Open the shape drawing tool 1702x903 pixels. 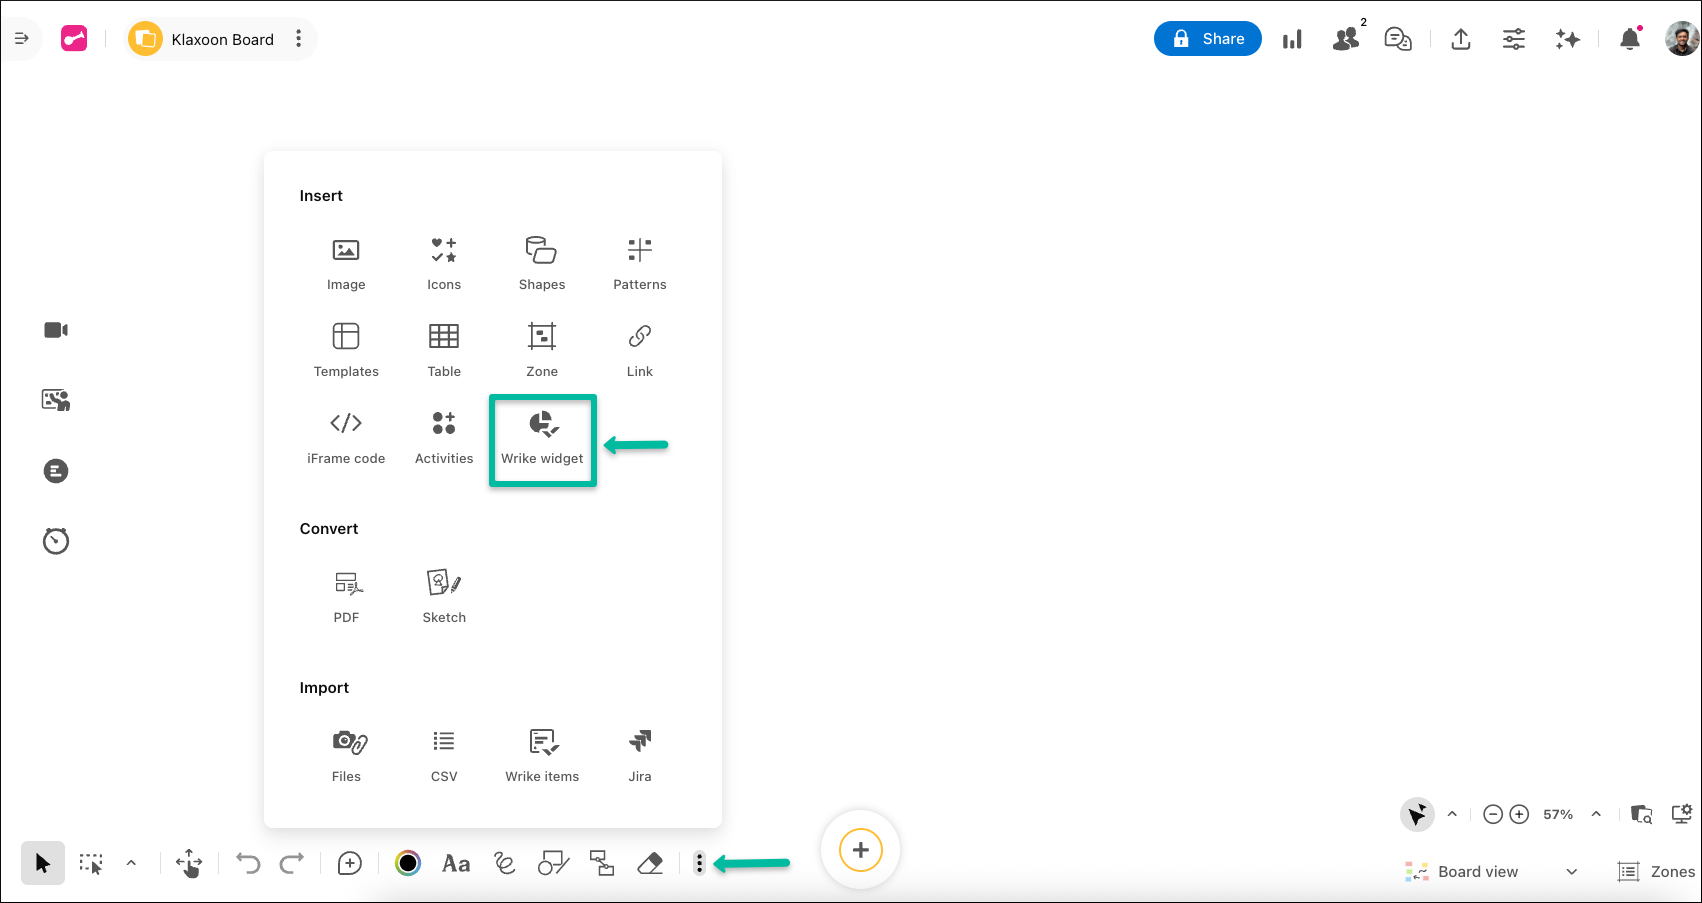[x=553, y=862]
